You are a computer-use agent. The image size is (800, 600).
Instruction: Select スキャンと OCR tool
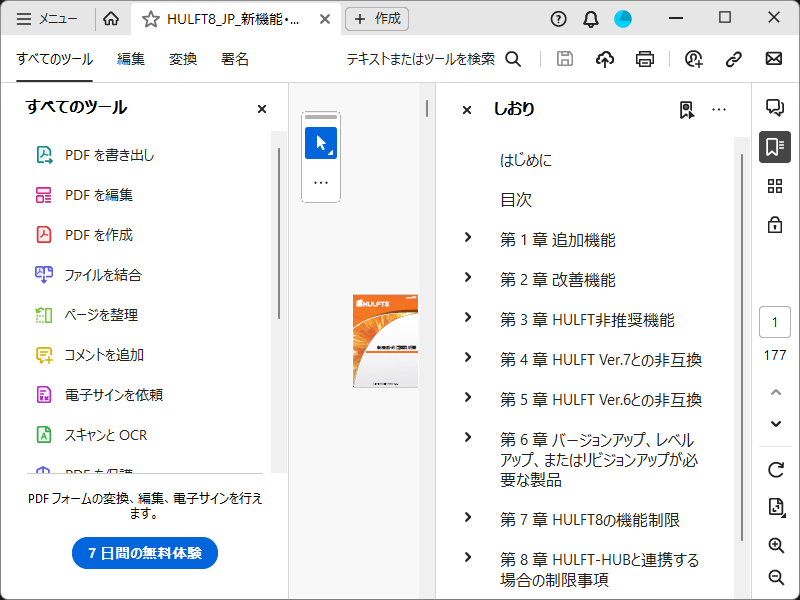coord(91,435)
